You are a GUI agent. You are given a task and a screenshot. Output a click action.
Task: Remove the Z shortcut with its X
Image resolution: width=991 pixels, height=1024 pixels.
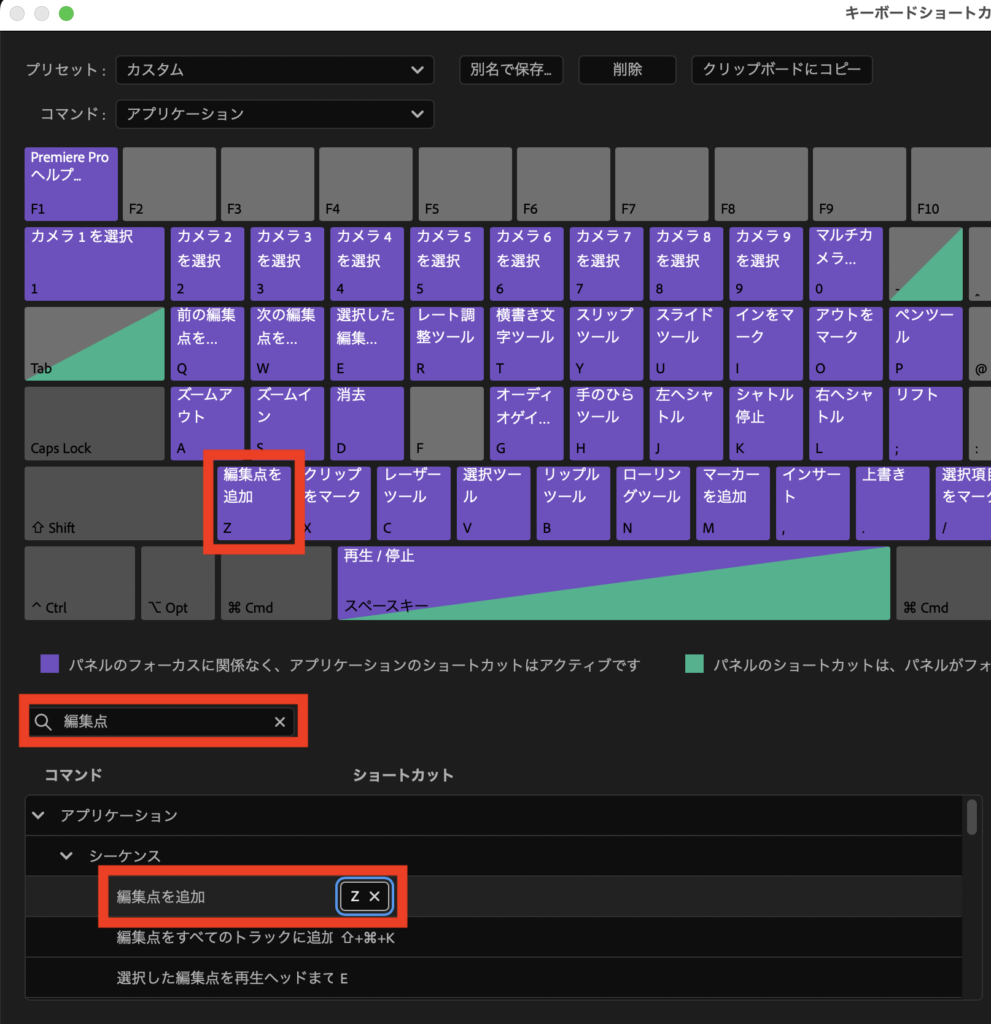(374, 897)
